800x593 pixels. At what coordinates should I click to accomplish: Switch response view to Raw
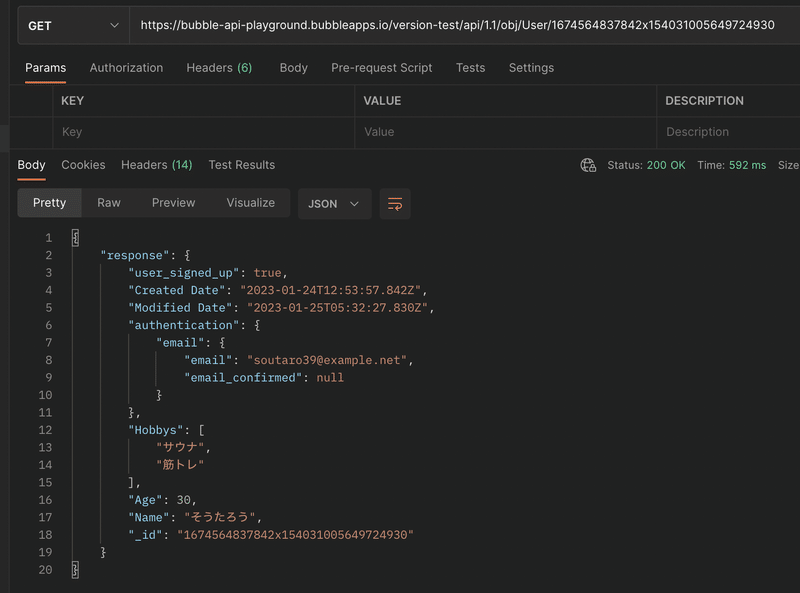tap(109, 203)
